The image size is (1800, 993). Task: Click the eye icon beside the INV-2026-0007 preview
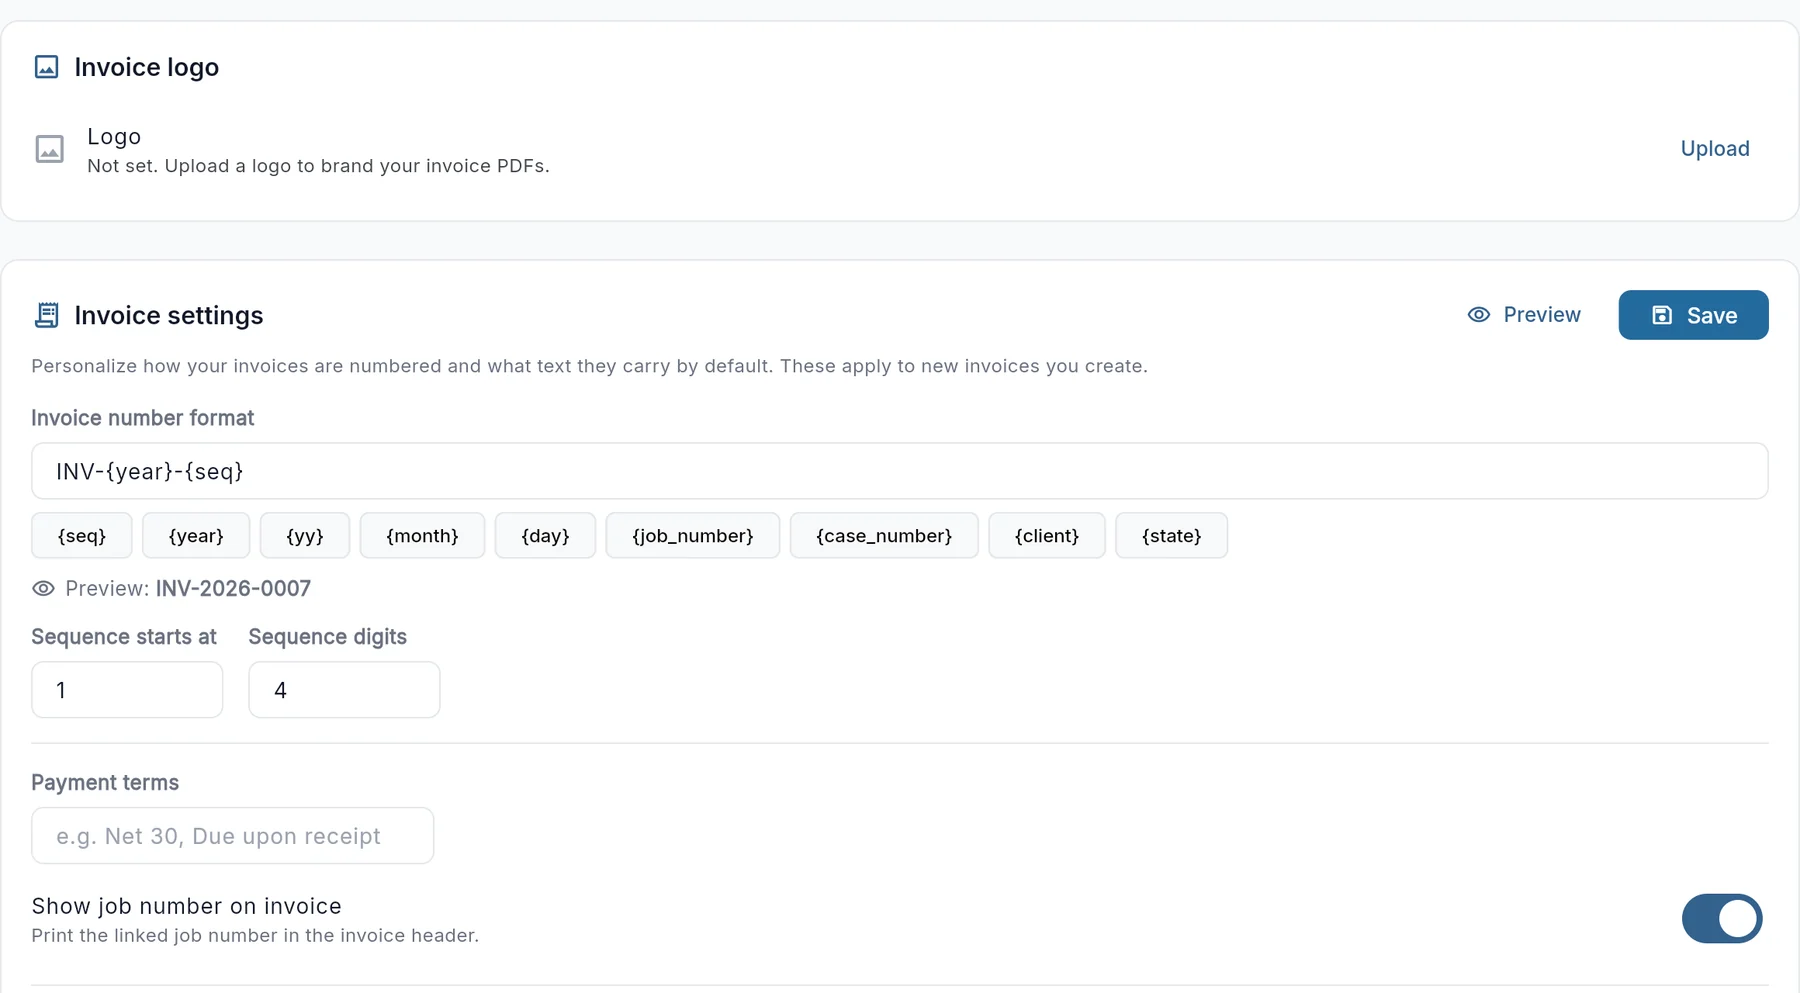pos(43,589)
